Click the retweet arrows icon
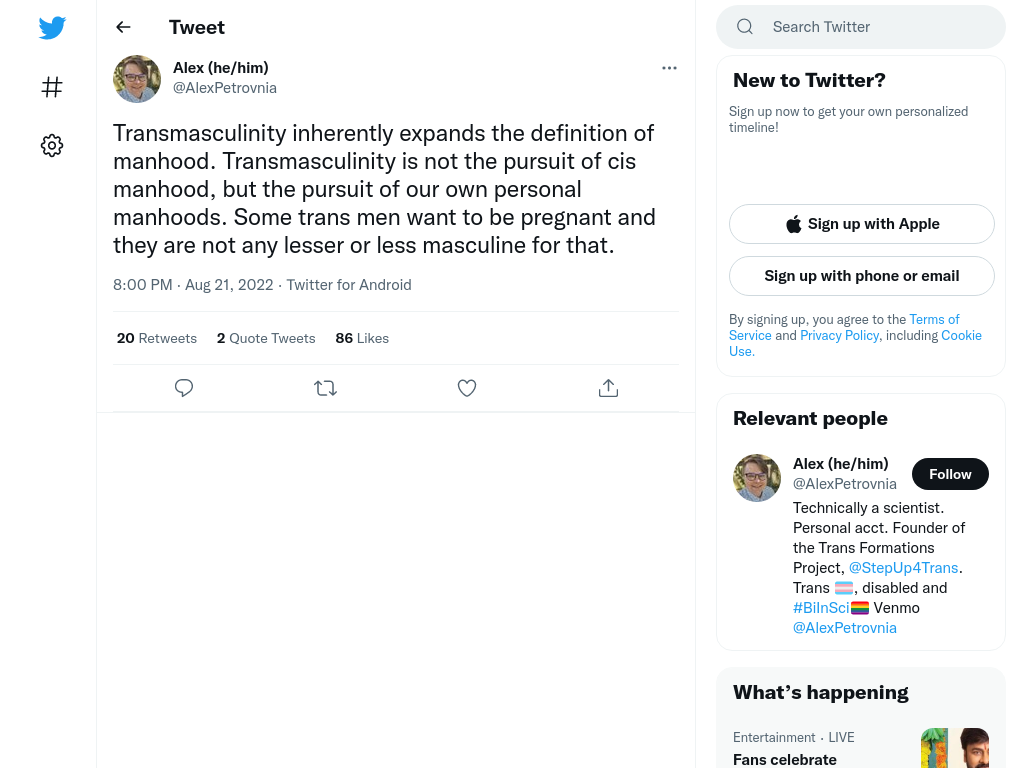This screenshot has width=1024, height=768. coord(325,388)
